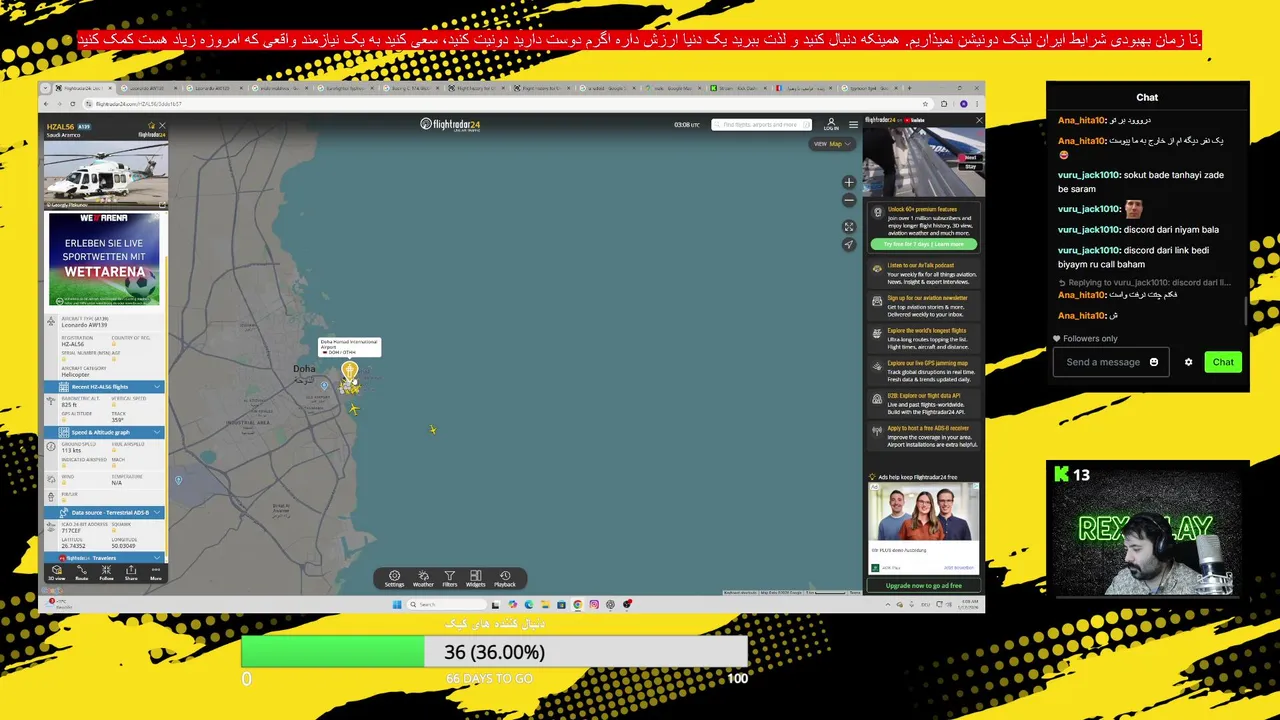The width and height of the screenshot is (1280, 720).
Task: Share the selected flight
Action: click(x=131, y=573)
